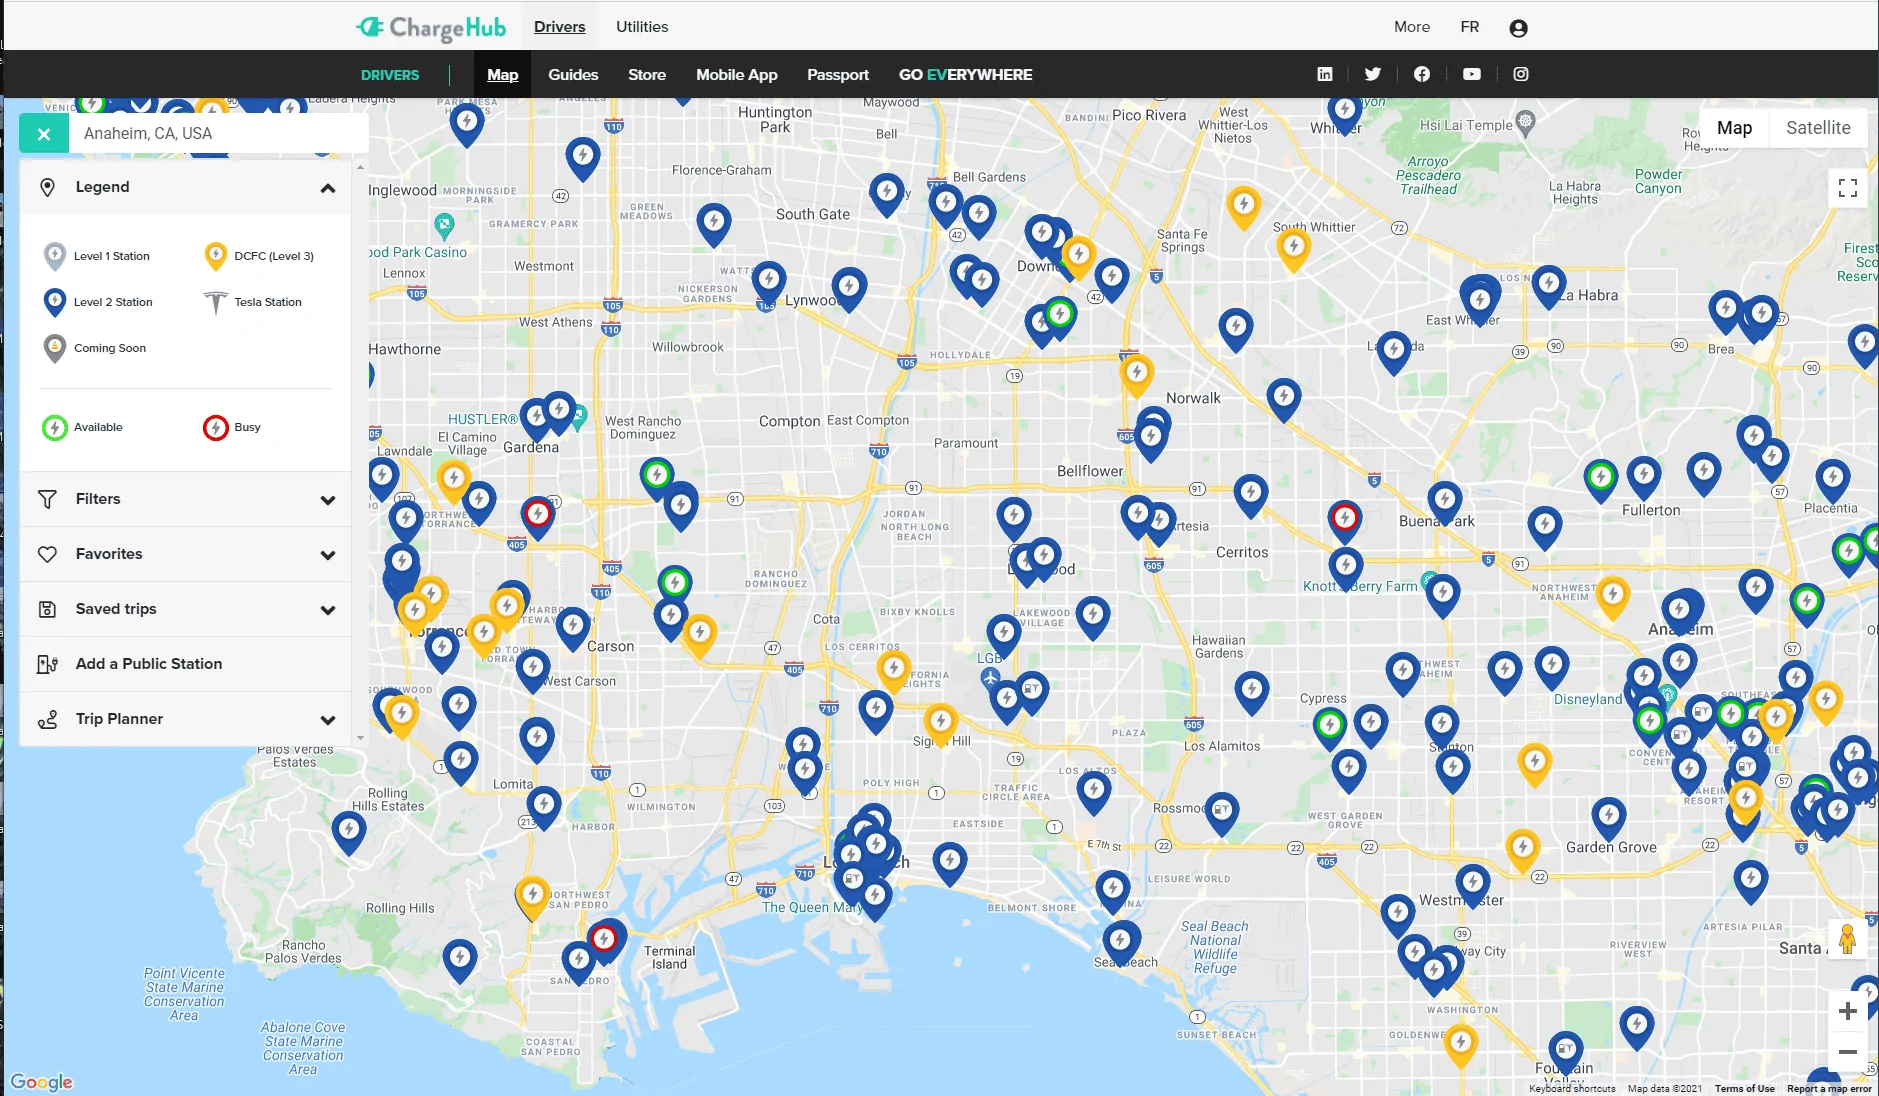The width and height of the screenshot is (1879, 1096).
Task: Switch language to FR
Action: pos(1469,27)
